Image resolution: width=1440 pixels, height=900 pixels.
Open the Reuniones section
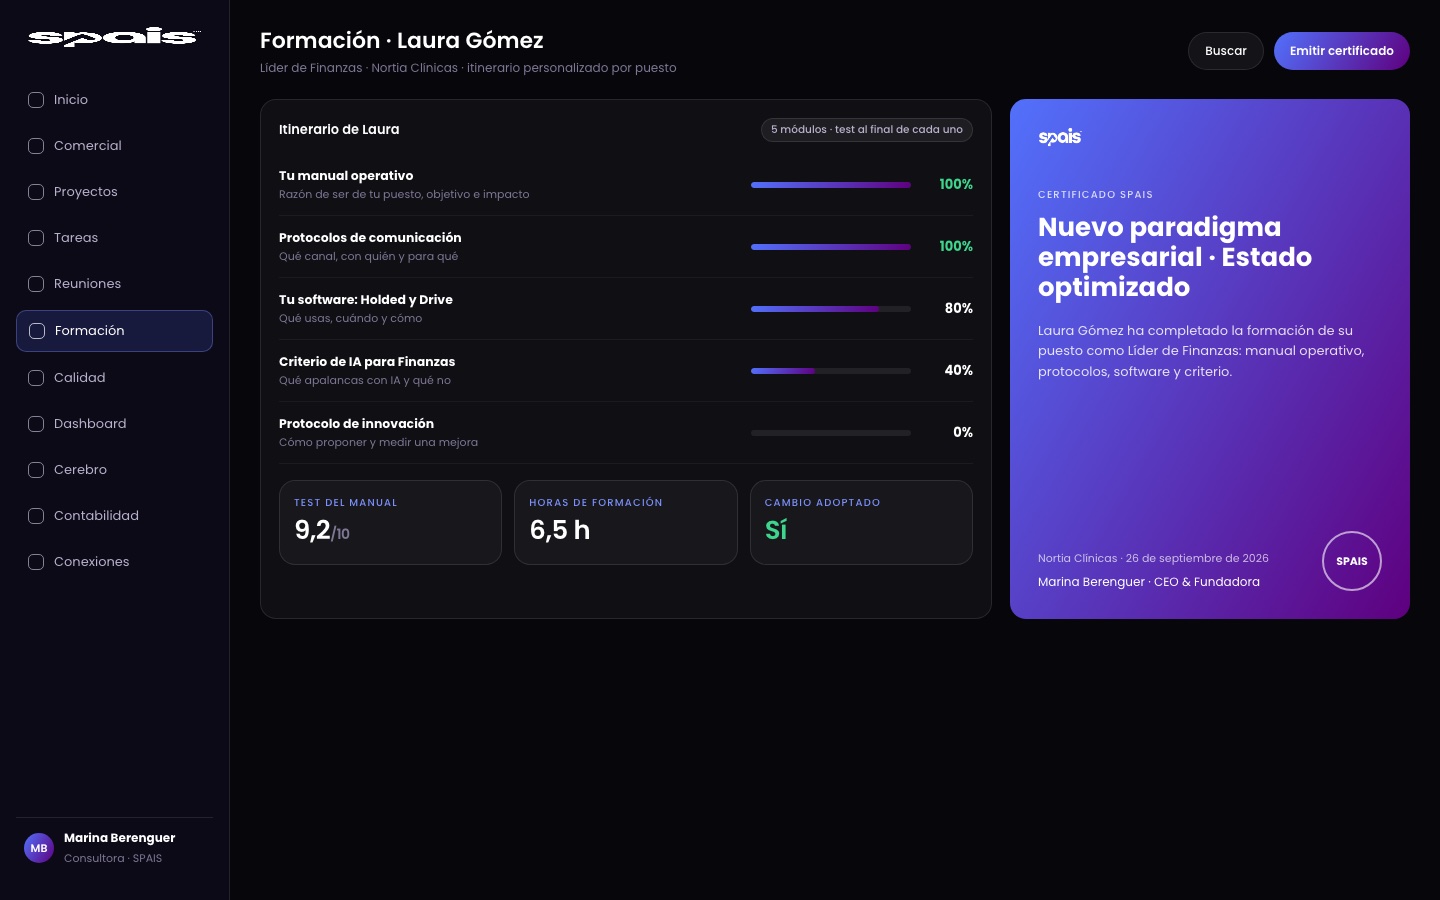[114, 284]
